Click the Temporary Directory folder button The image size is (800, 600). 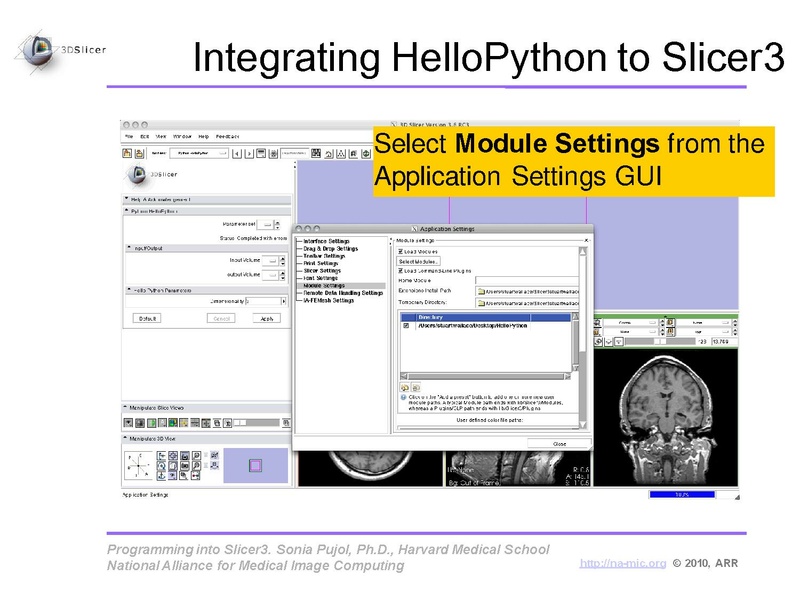pos(481,303)
